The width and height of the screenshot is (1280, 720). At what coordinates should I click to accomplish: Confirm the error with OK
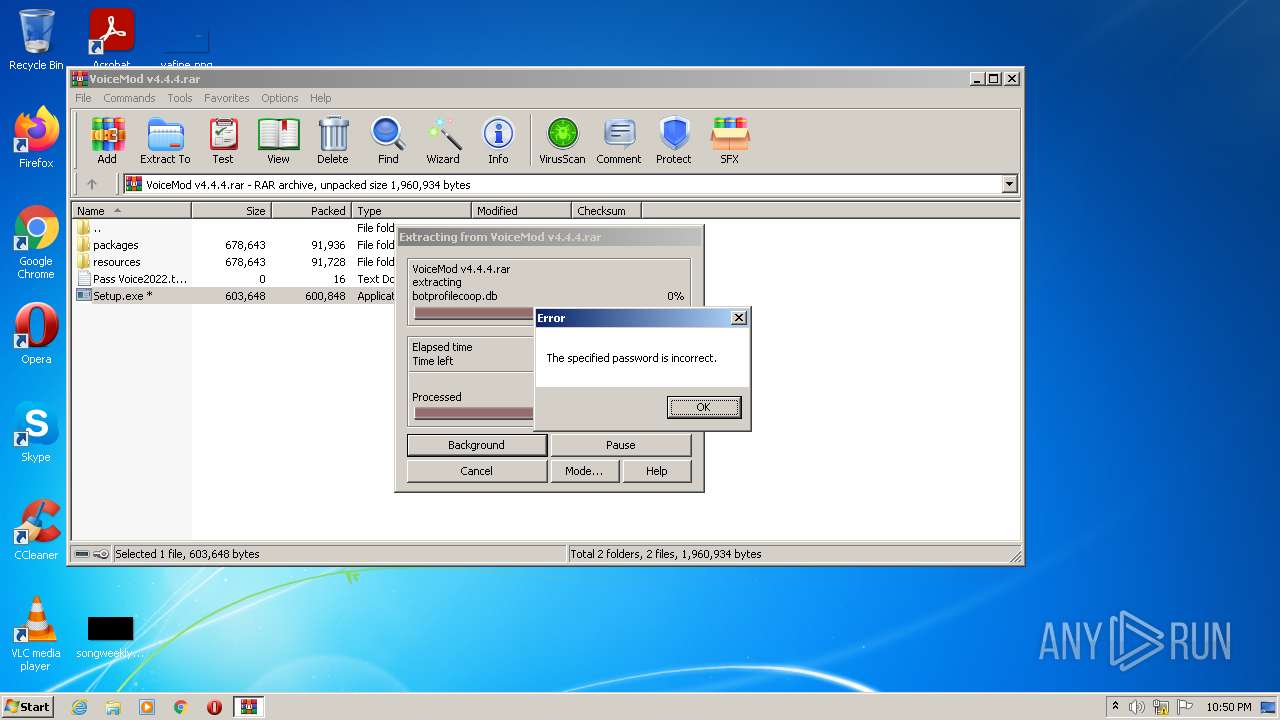(x=704, y=407)
